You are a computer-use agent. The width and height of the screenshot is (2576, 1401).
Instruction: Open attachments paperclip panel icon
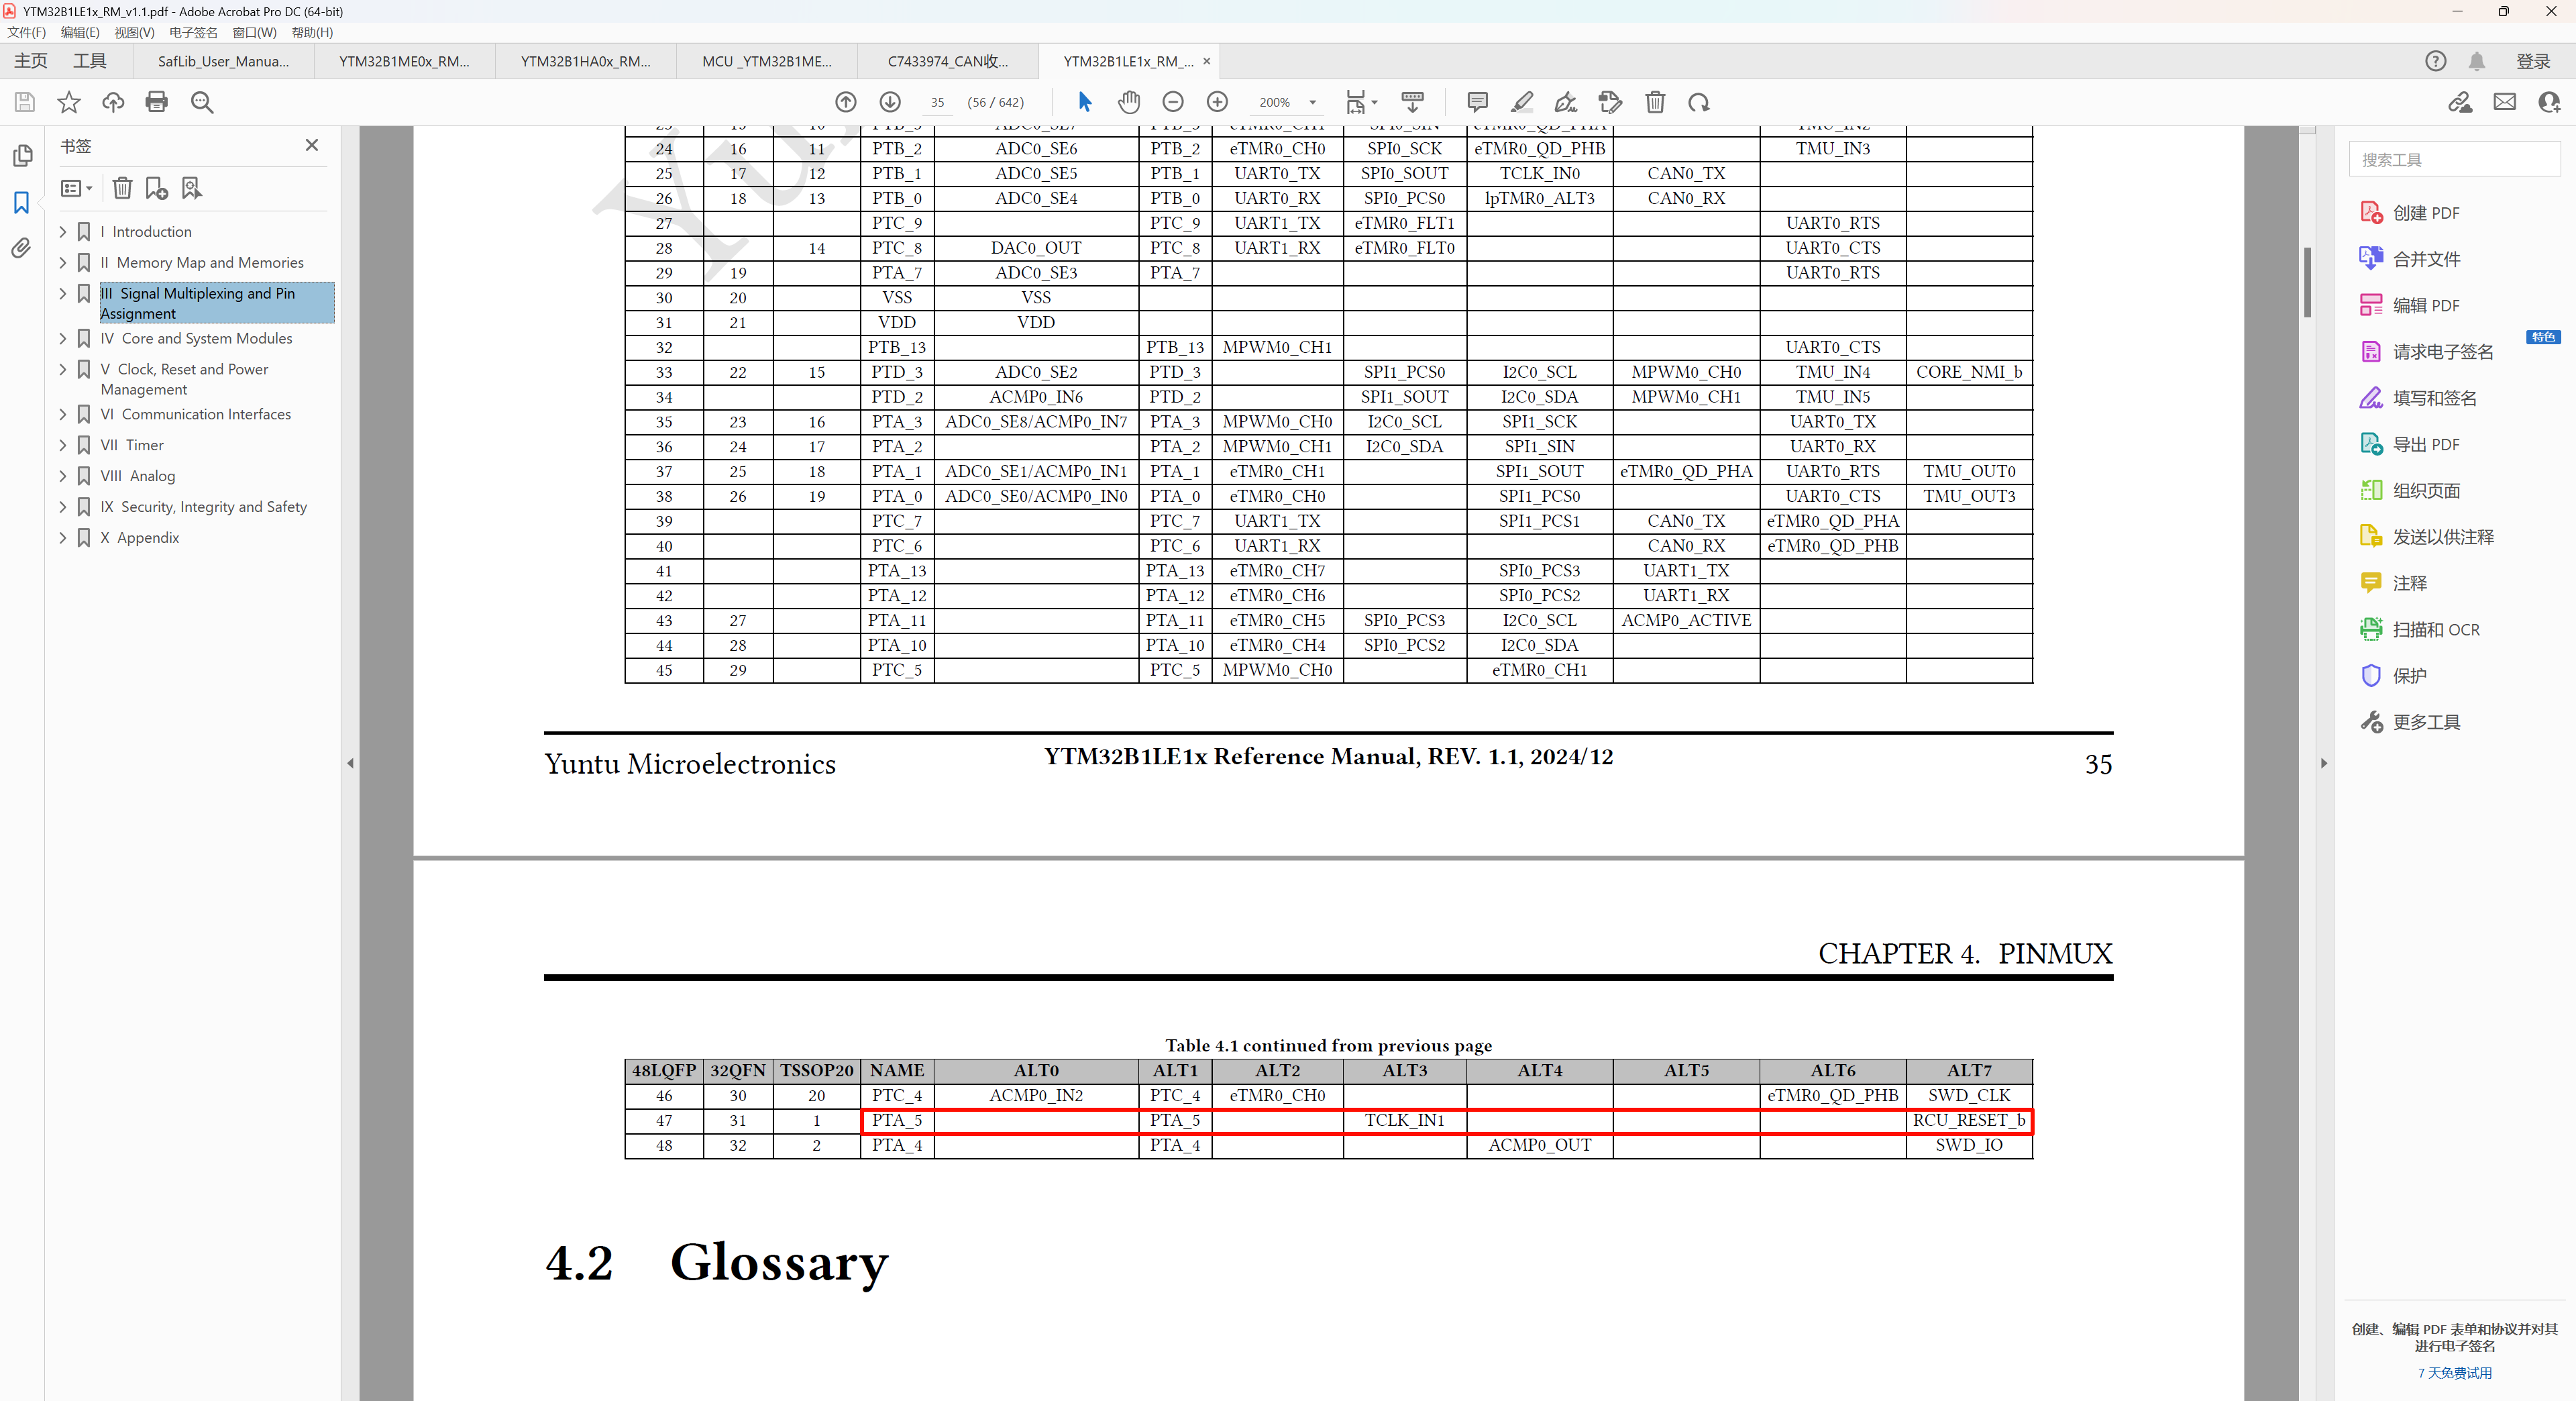pyautogui.click(x=21, y=248)
